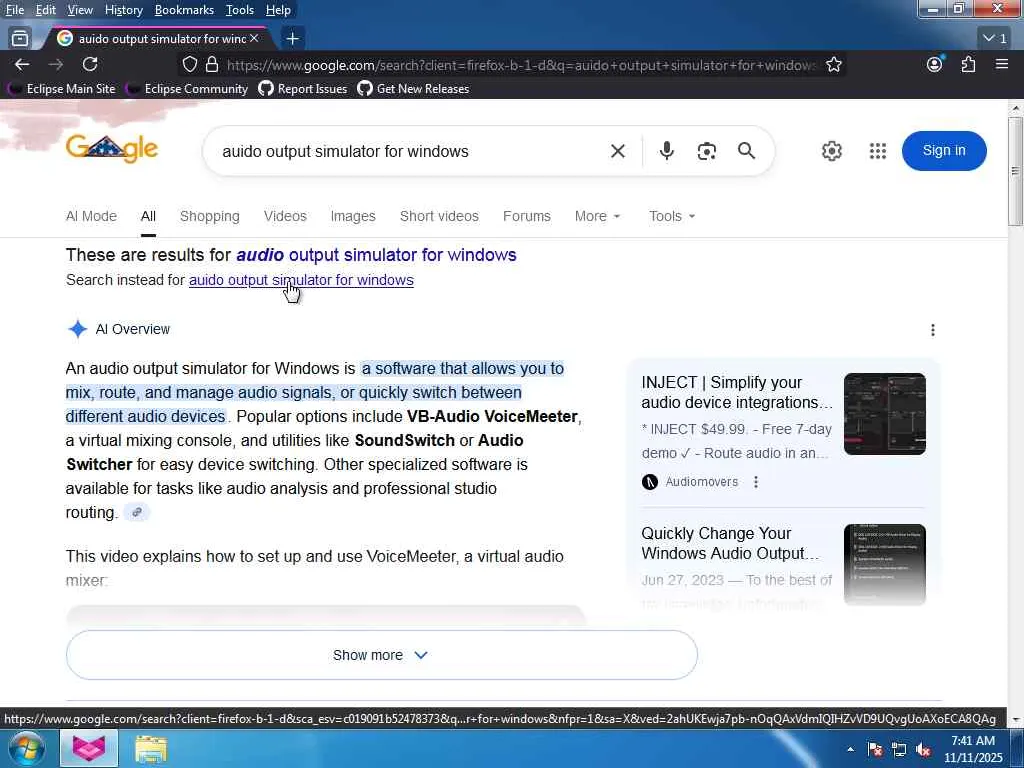Open the extensions puzzle icon

[968, 64]
